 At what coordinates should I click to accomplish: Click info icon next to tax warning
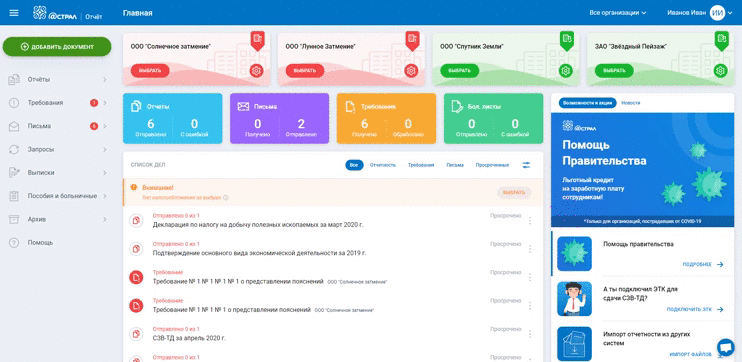226,198
